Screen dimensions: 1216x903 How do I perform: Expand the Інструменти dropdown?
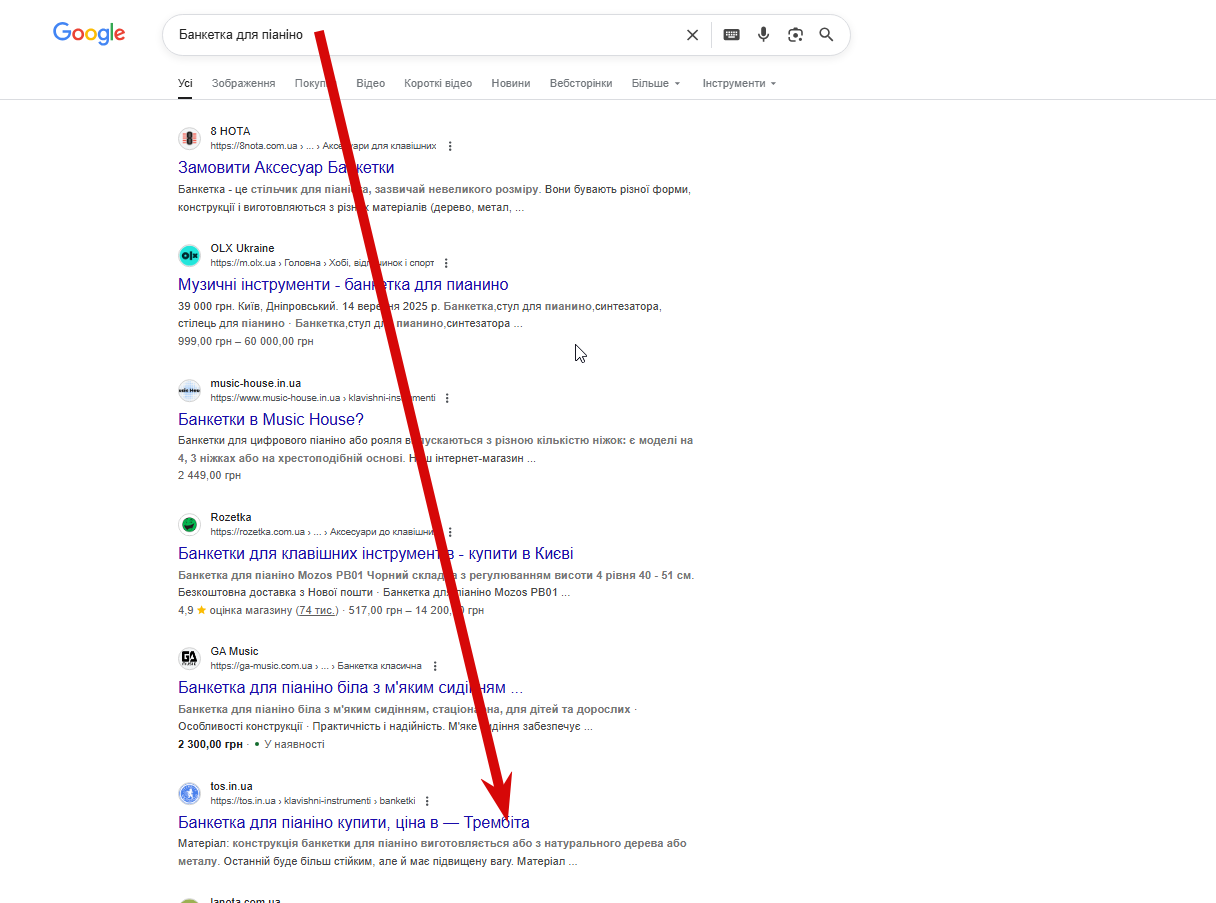tap(739, 83)
